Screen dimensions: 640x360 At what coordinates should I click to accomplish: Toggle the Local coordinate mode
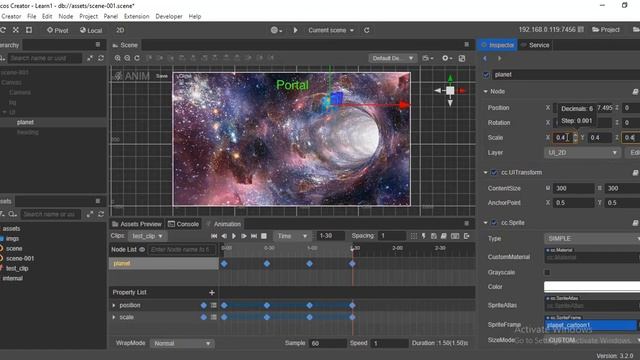tap(91, 30)
